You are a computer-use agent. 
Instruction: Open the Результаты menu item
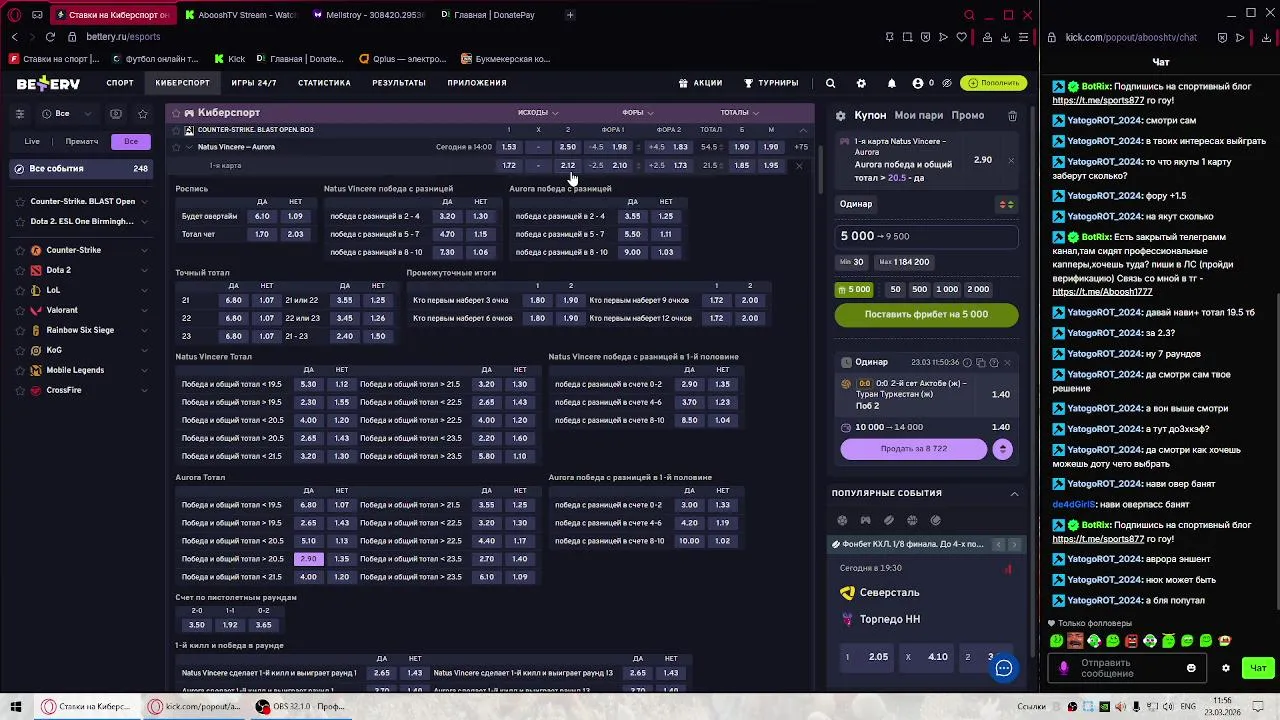coord(399,83)
